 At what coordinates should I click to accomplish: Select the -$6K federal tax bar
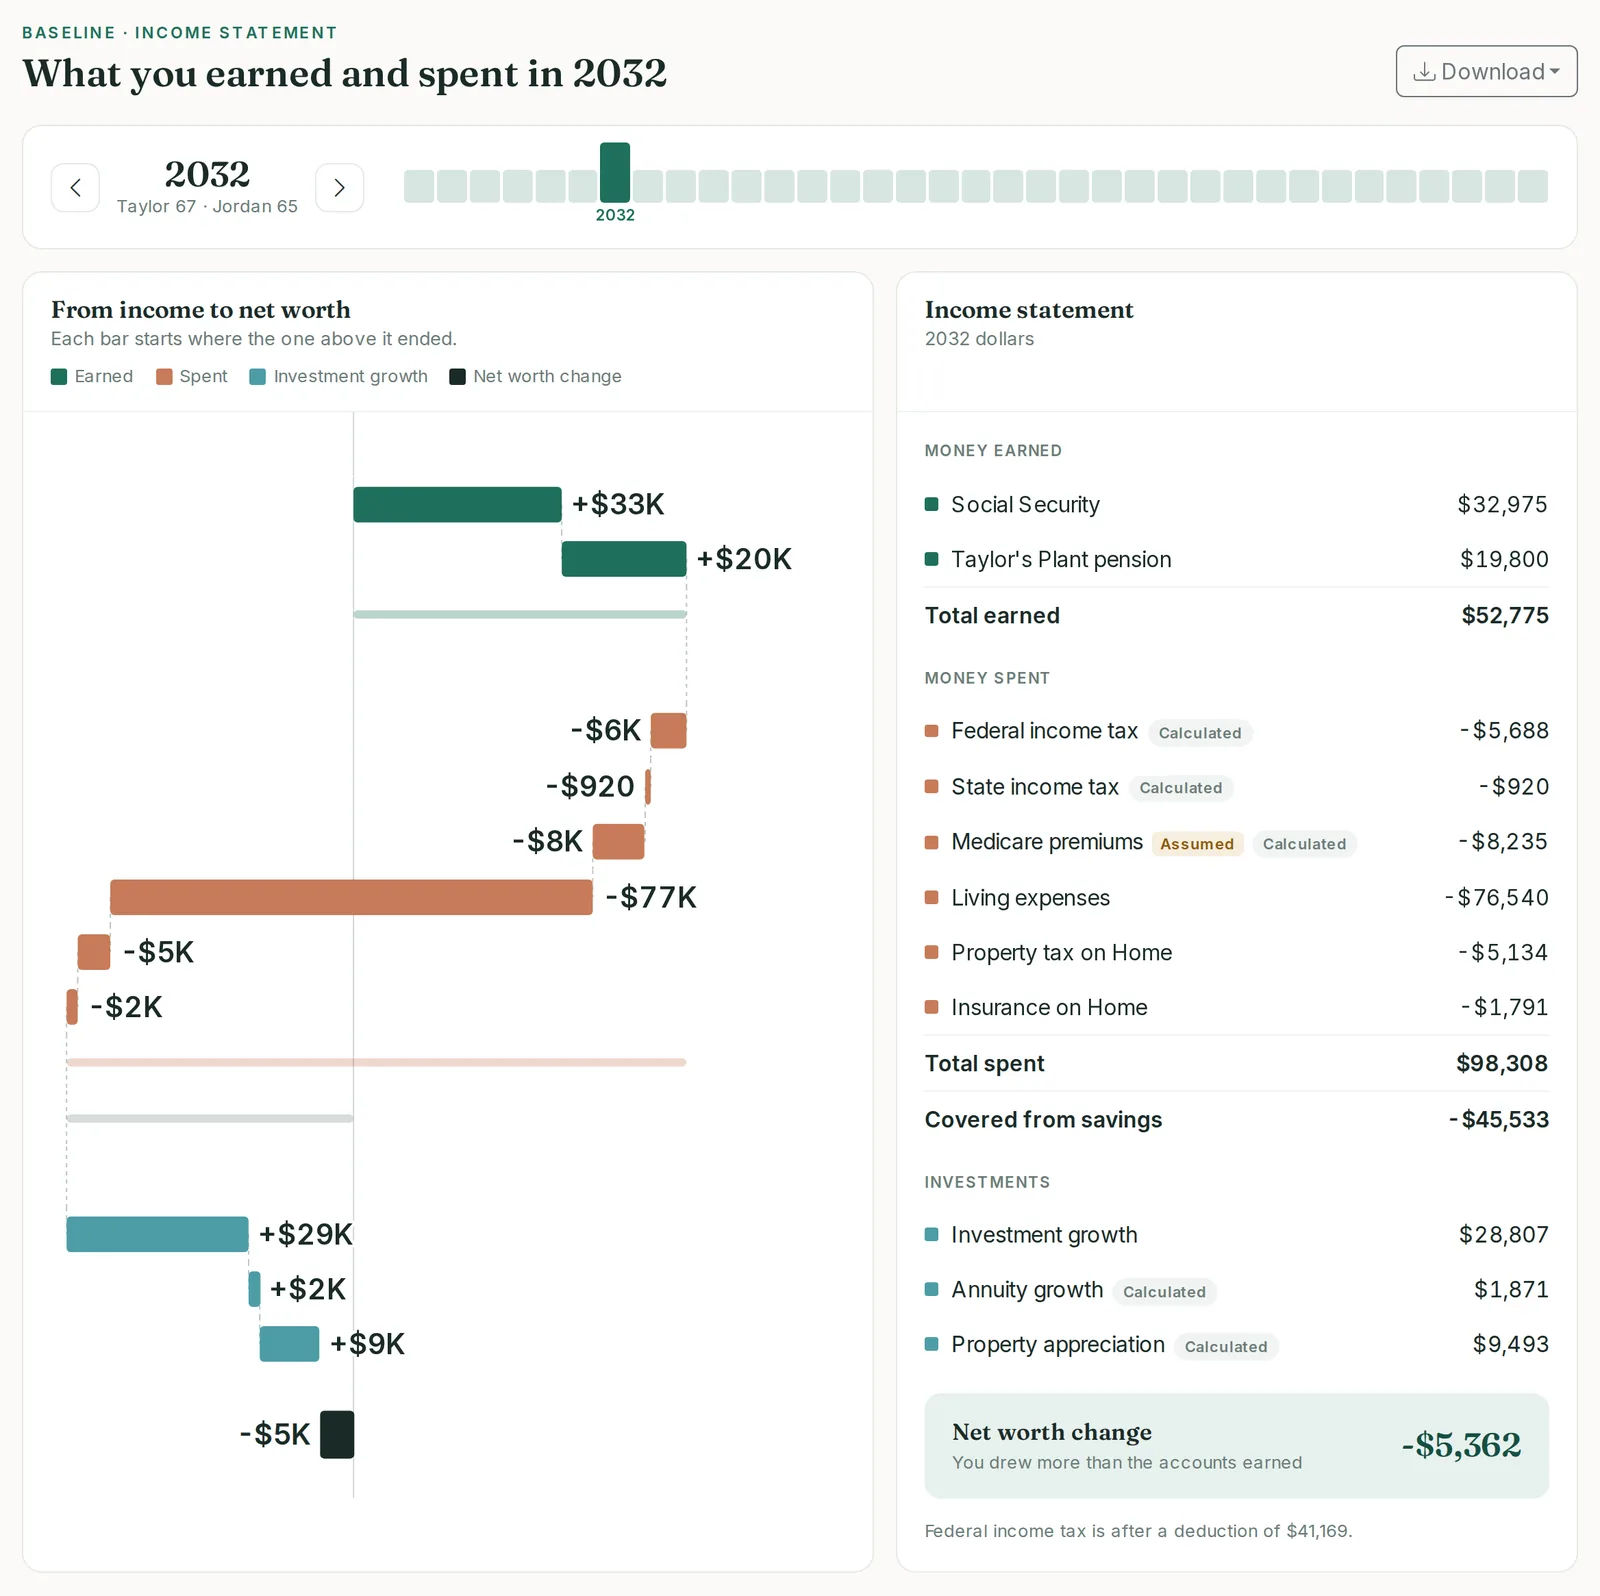(668, 731)
